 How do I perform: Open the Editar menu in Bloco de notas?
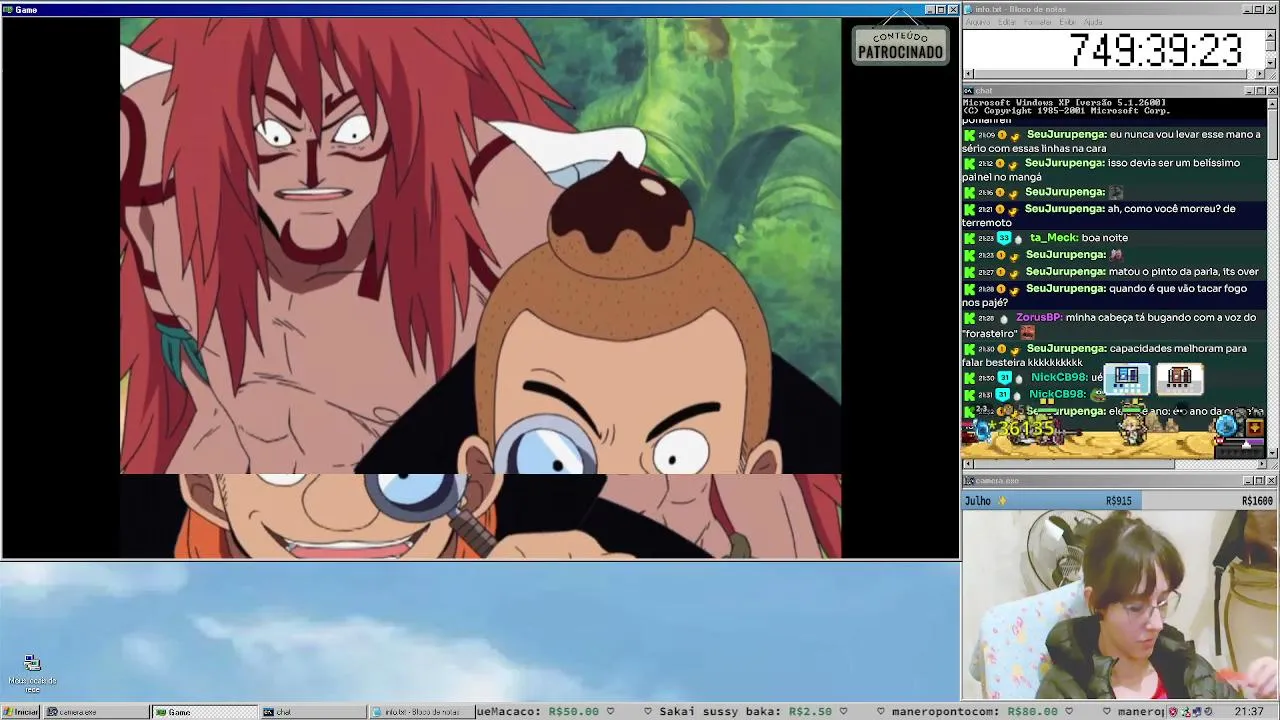(x=1007, y=22)
